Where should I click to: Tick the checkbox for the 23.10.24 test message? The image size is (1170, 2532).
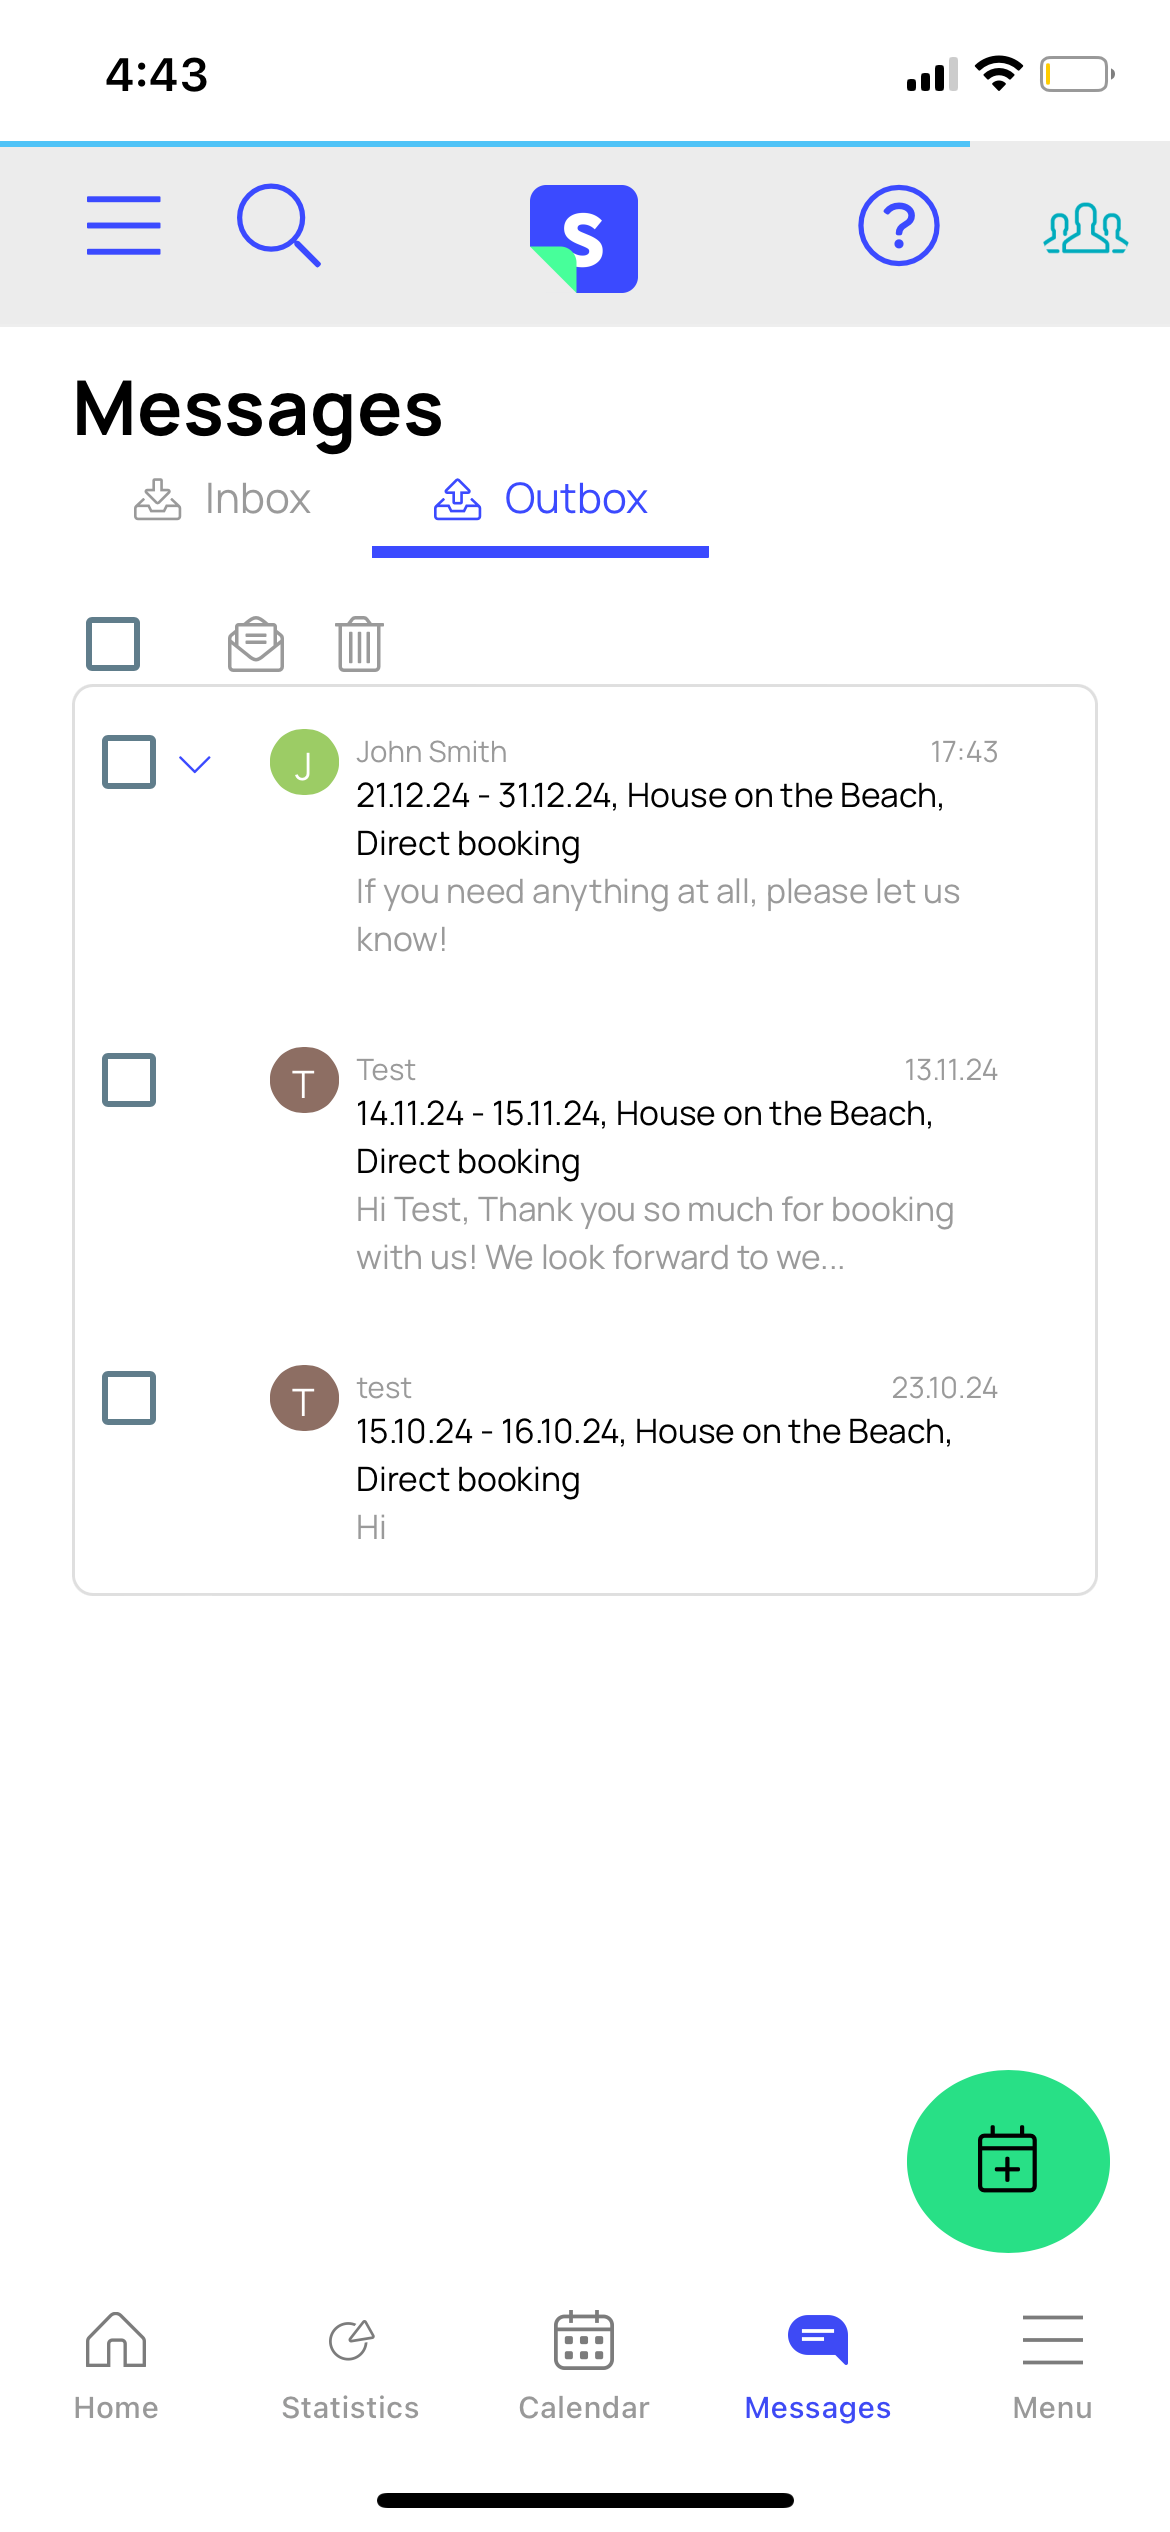[129, 1398]
